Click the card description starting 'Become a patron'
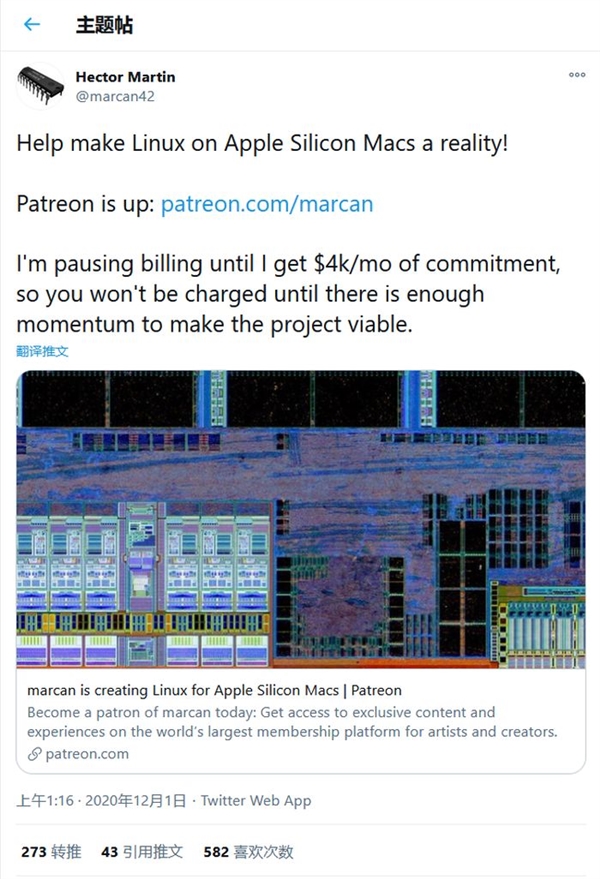 [290, 722]
